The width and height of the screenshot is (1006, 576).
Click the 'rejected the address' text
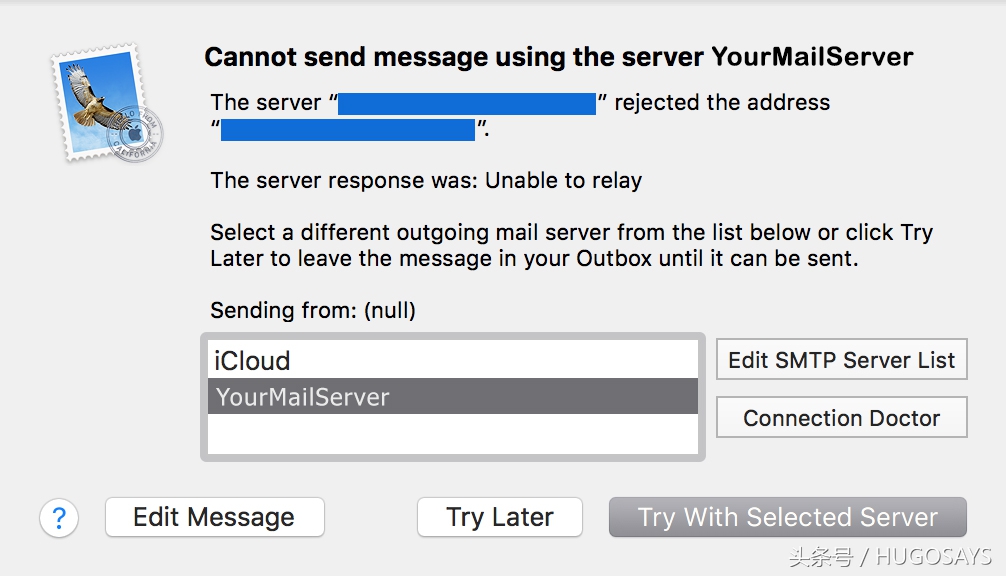pos(722,102)
